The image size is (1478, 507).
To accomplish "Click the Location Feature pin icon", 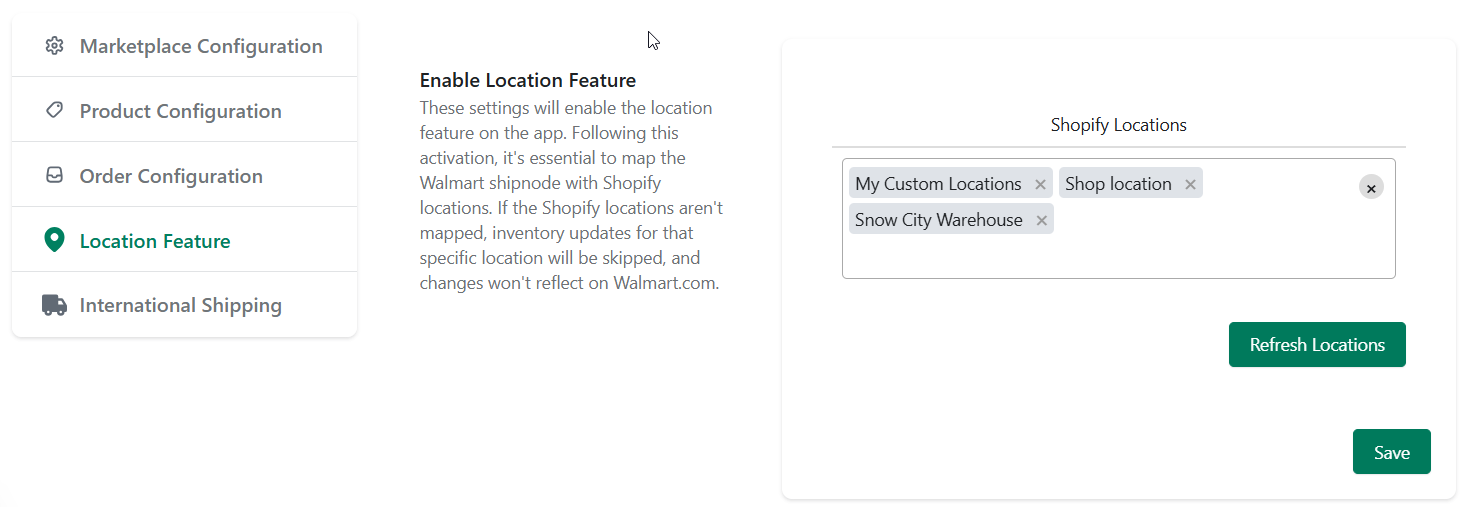I will click(x=54, y=240).
